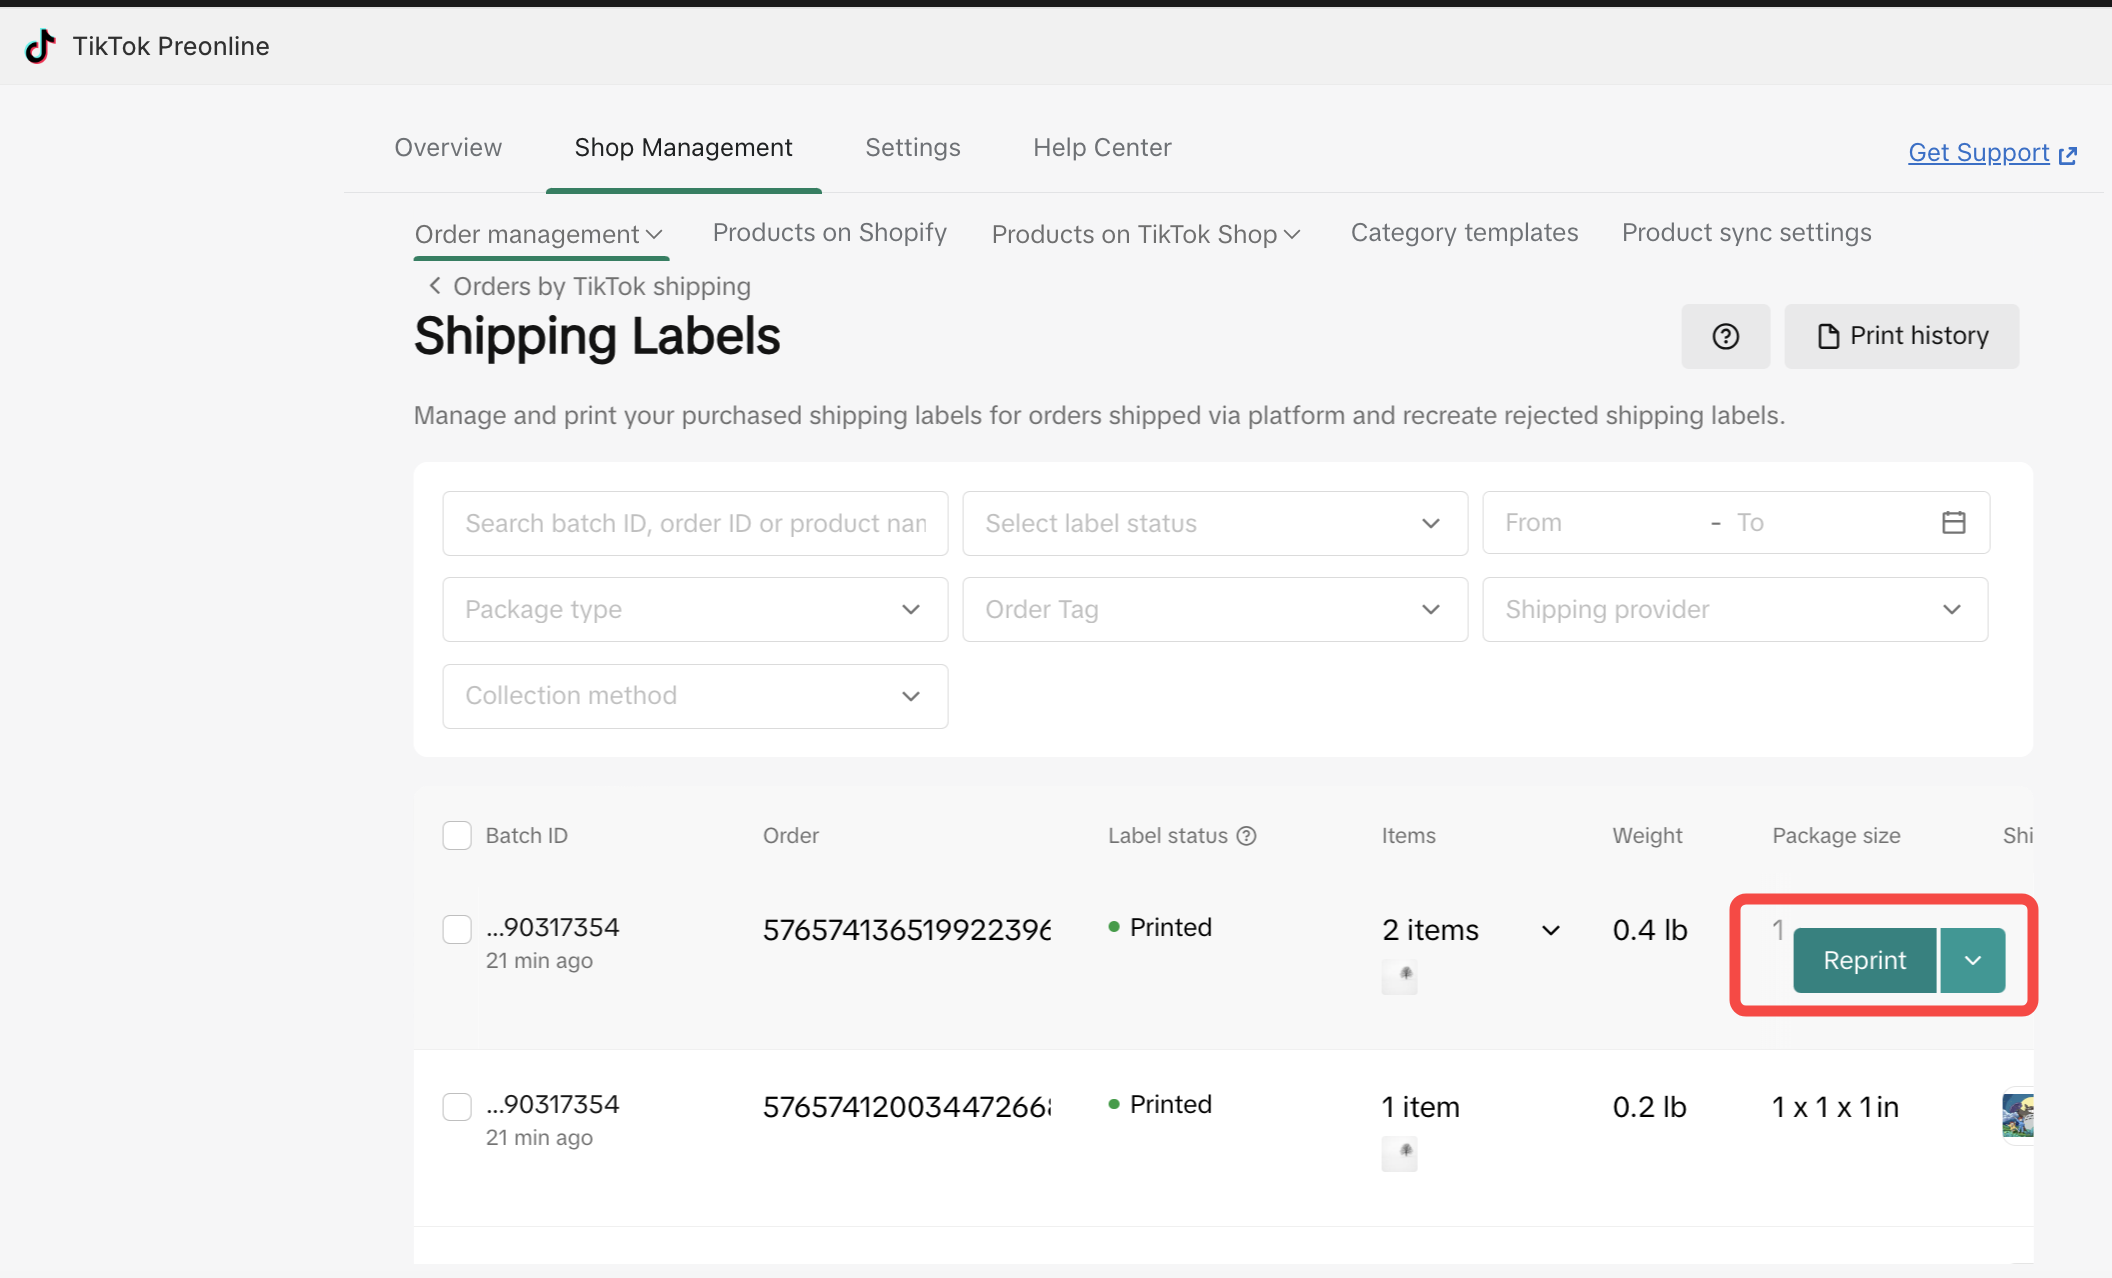Switch to the Settings tab
Screen dimensions: 2112x1278
point(912,148)
